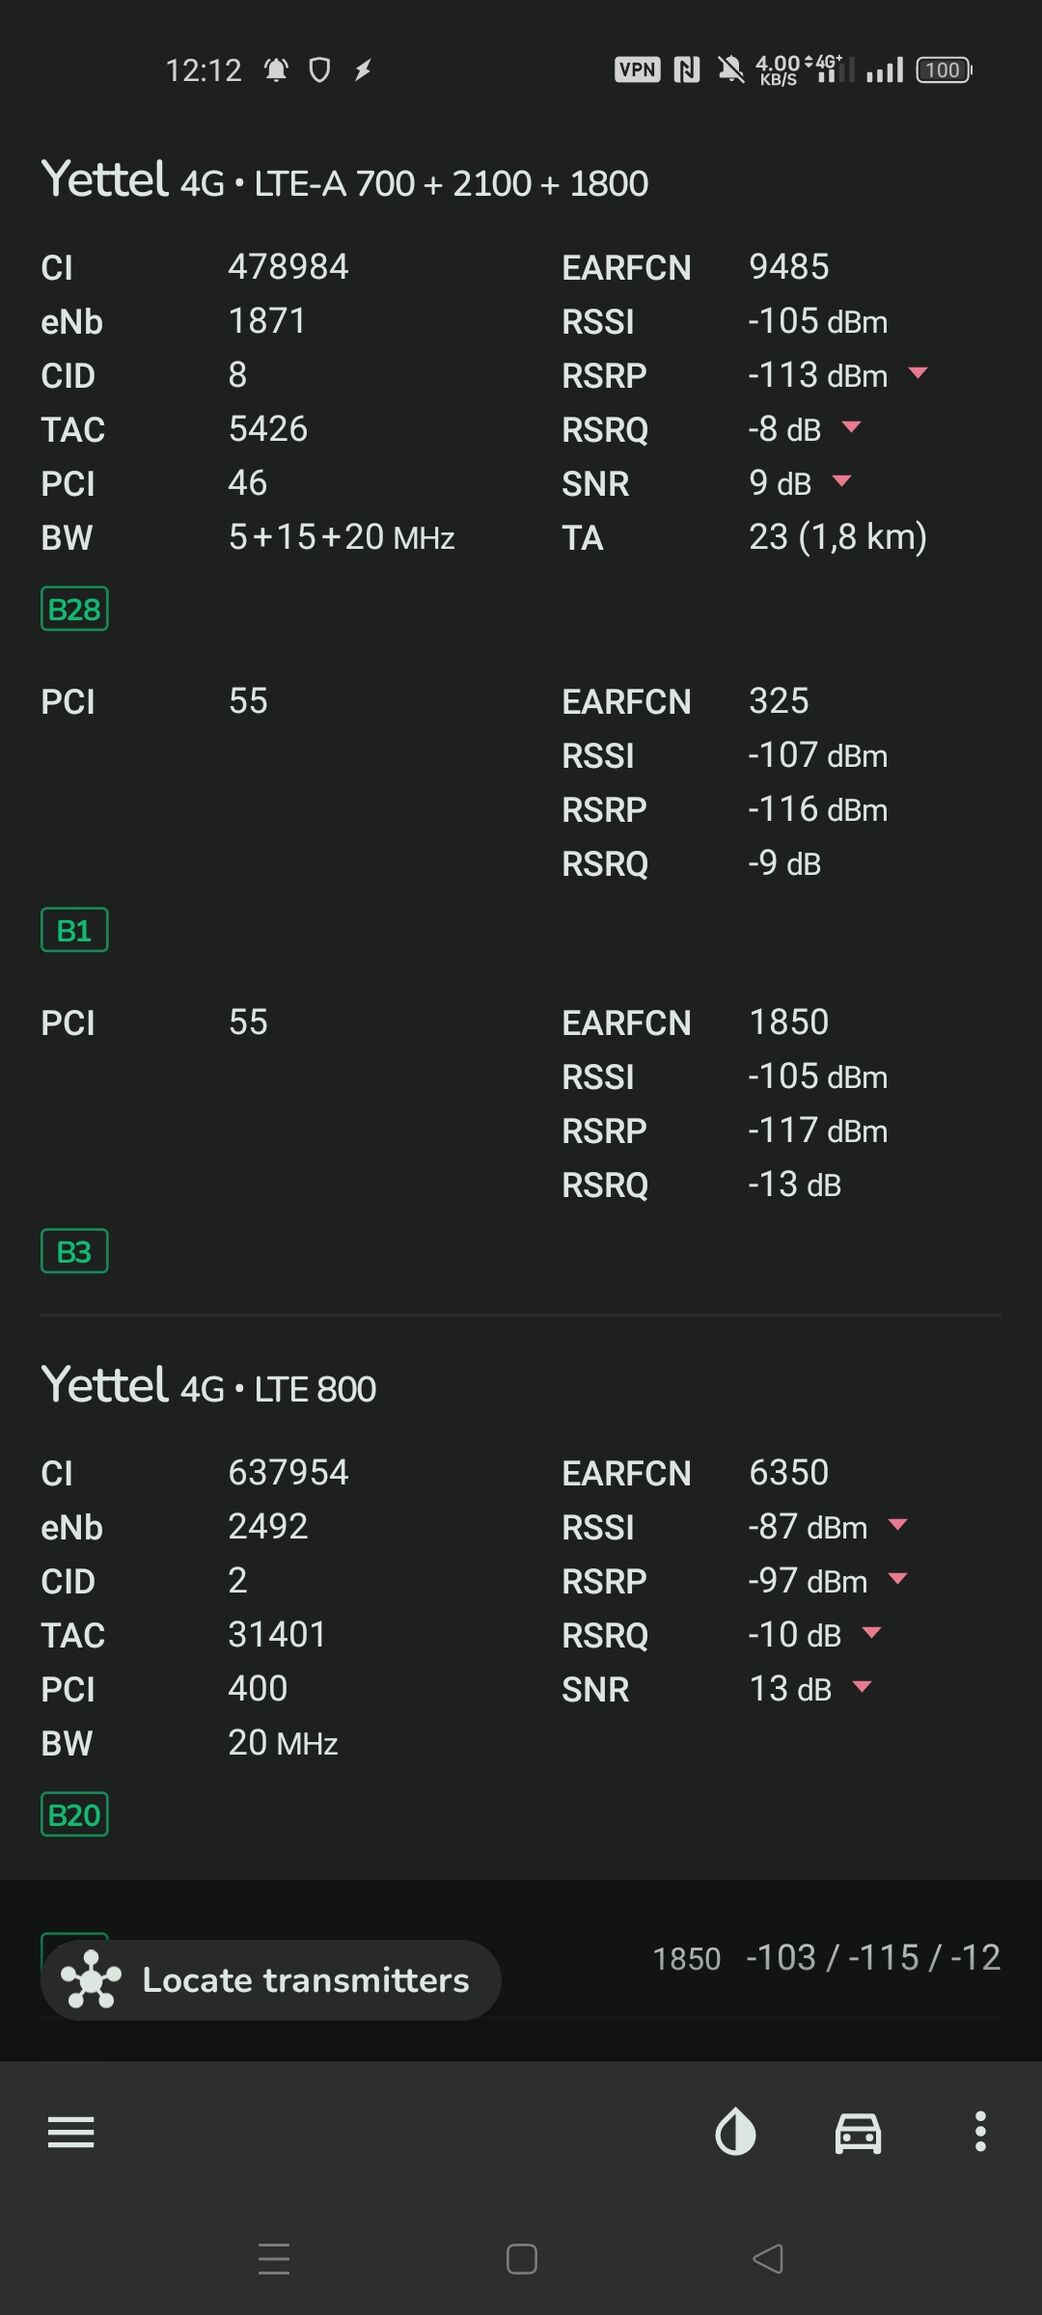Viewport: 1042px width, 2315px height.
Task: Tap the B3 band badge
Action: pyautogui.click(x=74, y=1251)
